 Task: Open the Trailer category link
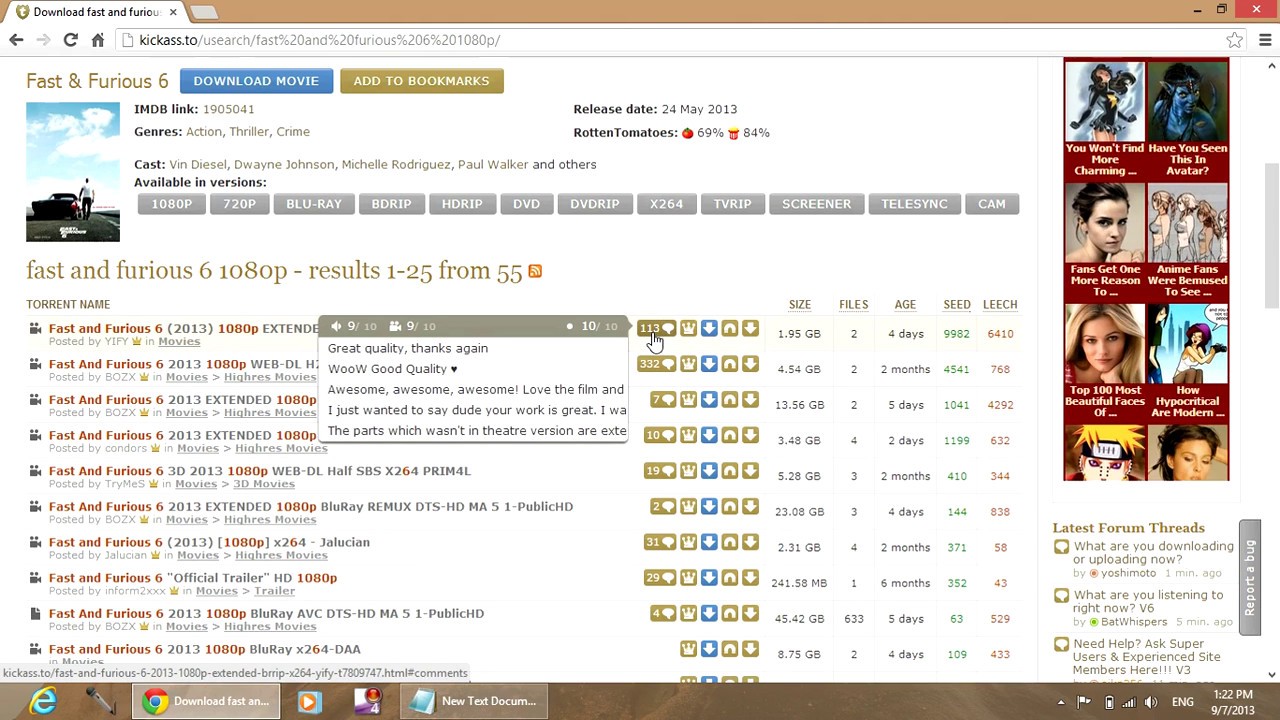coord(274,591)
